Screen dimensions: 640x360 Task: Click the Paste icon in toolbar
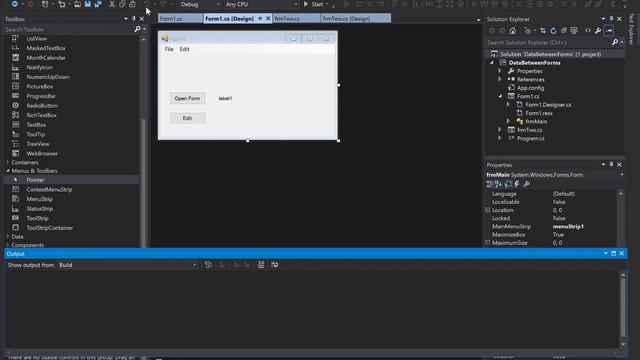(132, 4)
